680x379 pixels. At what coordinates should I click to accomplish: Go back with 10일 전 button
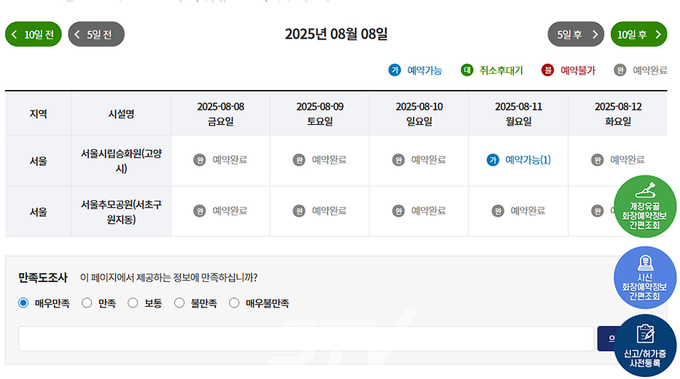click(33, 34)
